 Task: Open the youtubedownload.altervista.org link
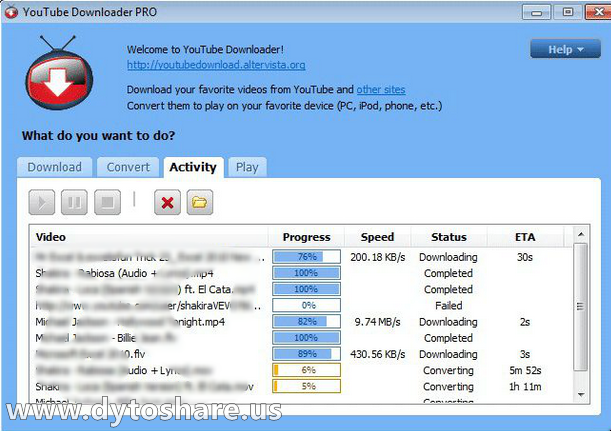(216, 65)
